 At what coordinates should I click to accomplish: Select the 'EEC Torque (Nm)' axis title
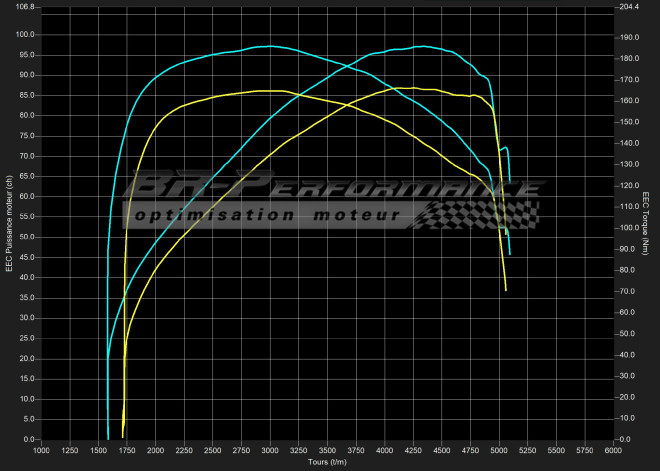(647, 222)
